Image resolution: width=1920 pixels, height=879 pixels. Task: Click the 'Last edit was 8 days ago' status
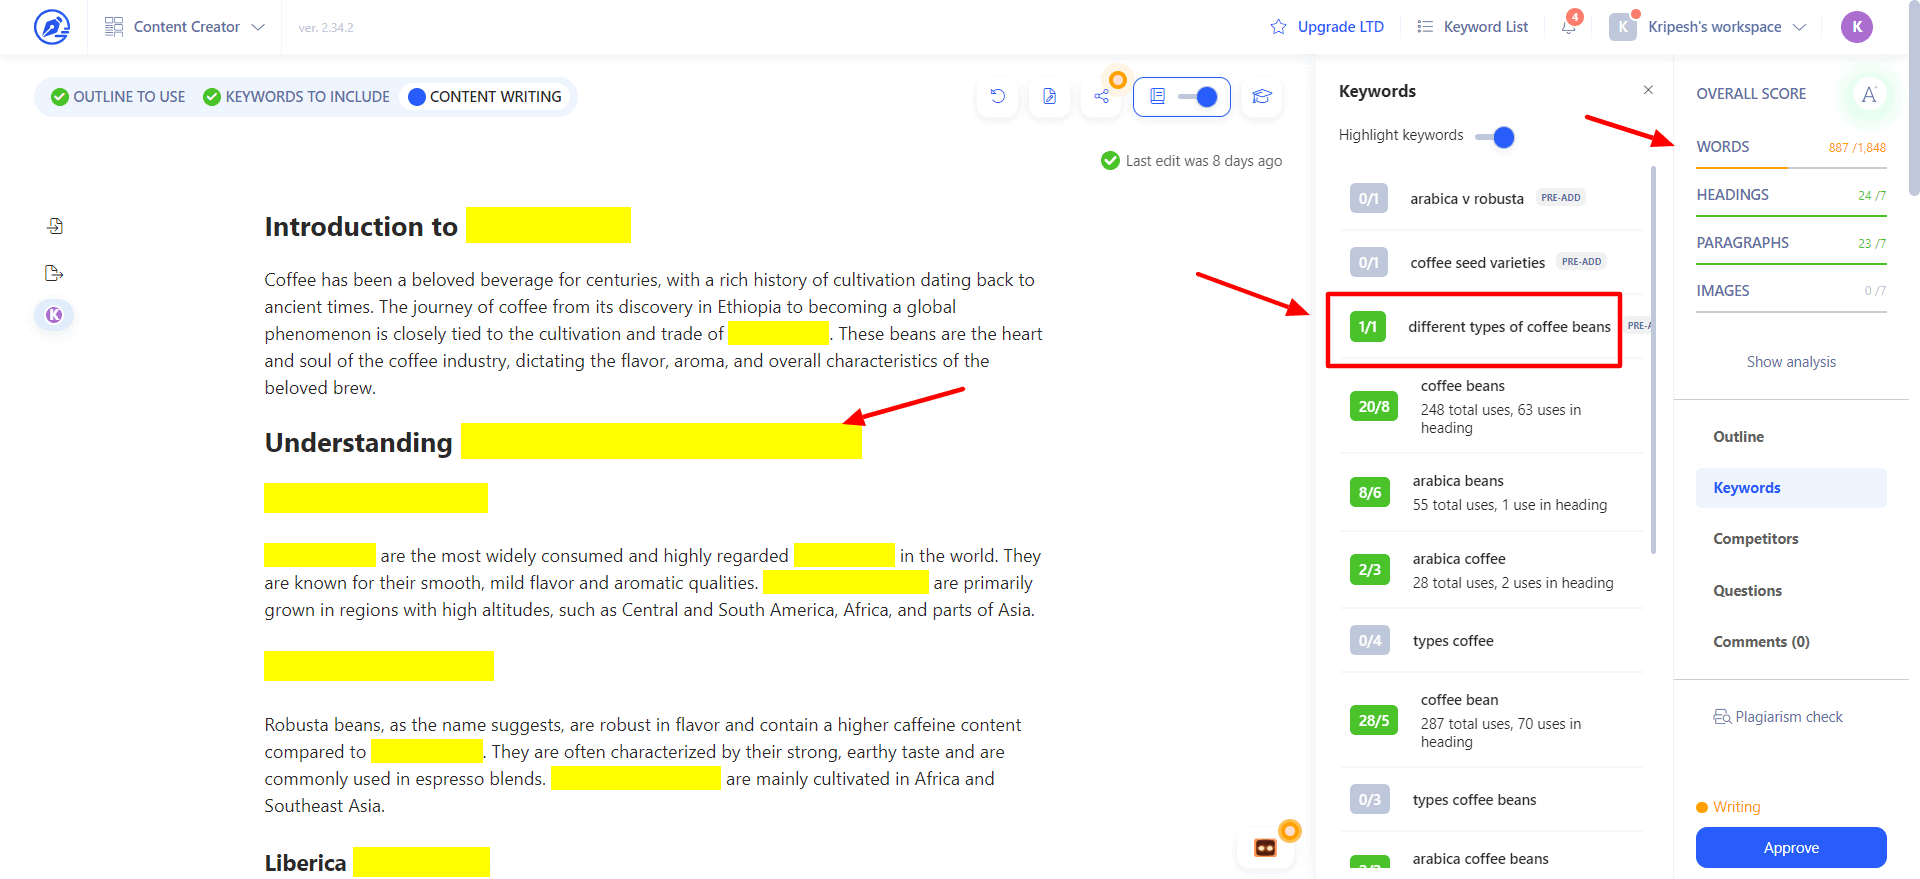(1192, 161)
